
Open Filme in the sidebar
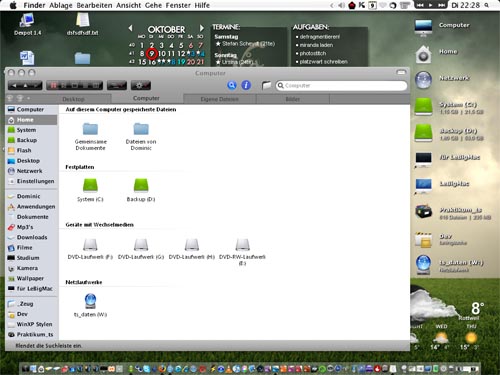coord(31,248)
